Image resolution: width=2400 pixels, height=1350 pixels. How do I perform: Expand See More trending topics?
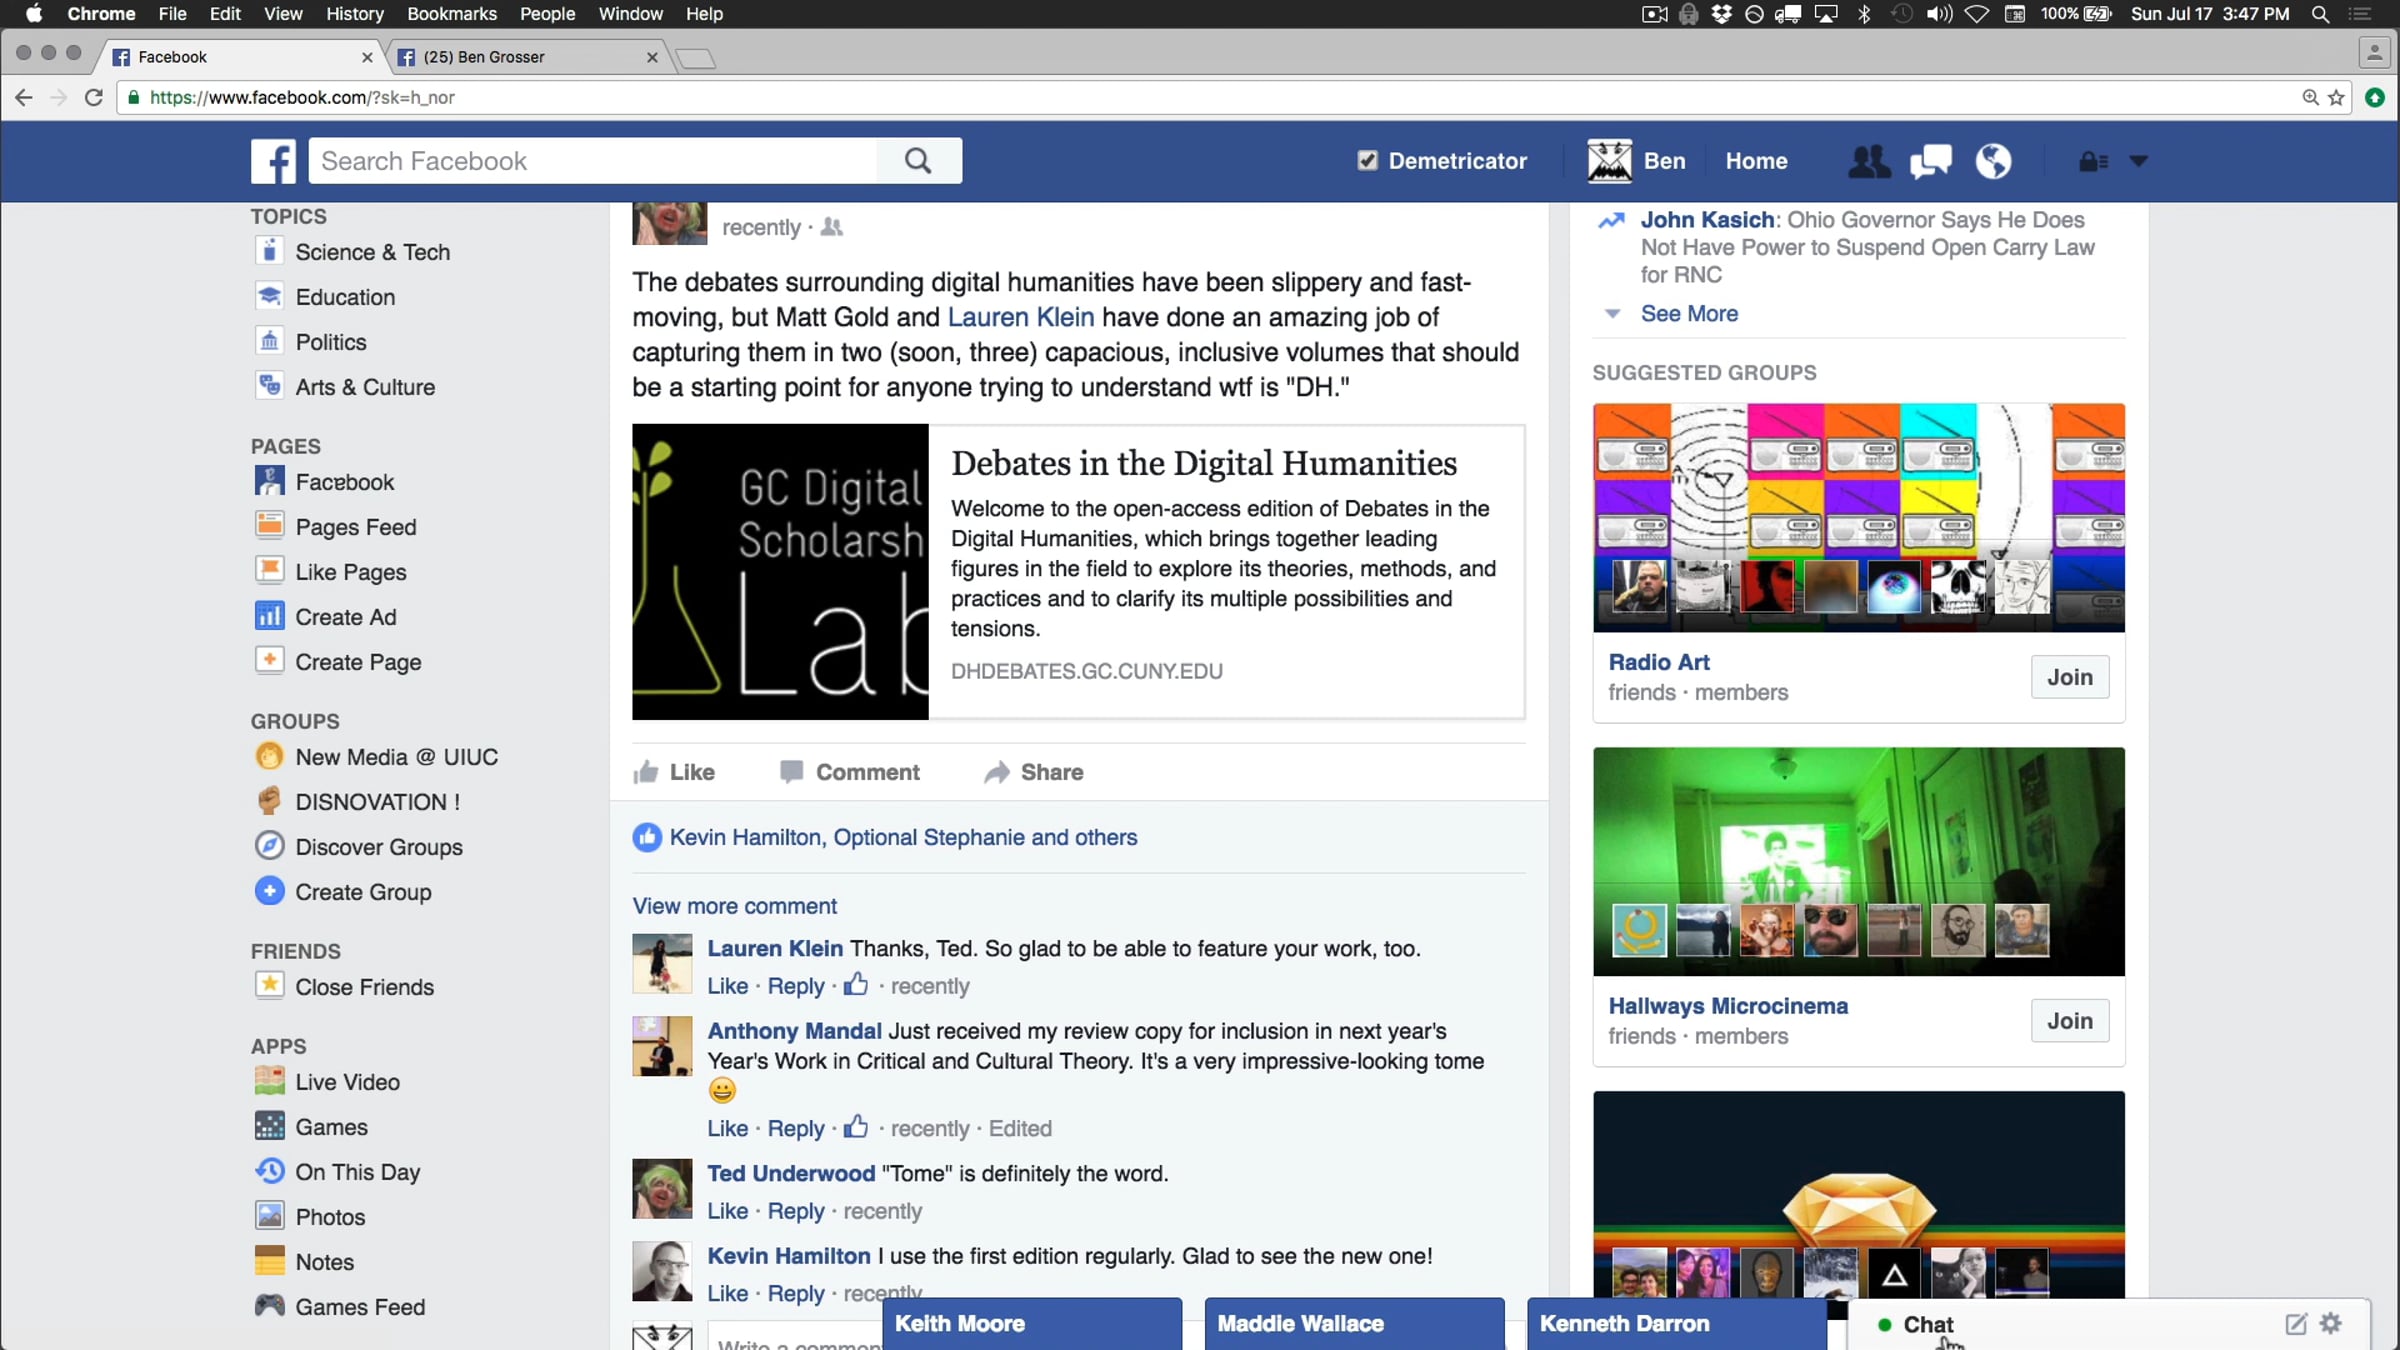pyautogui.click(x=1689, y=313)
